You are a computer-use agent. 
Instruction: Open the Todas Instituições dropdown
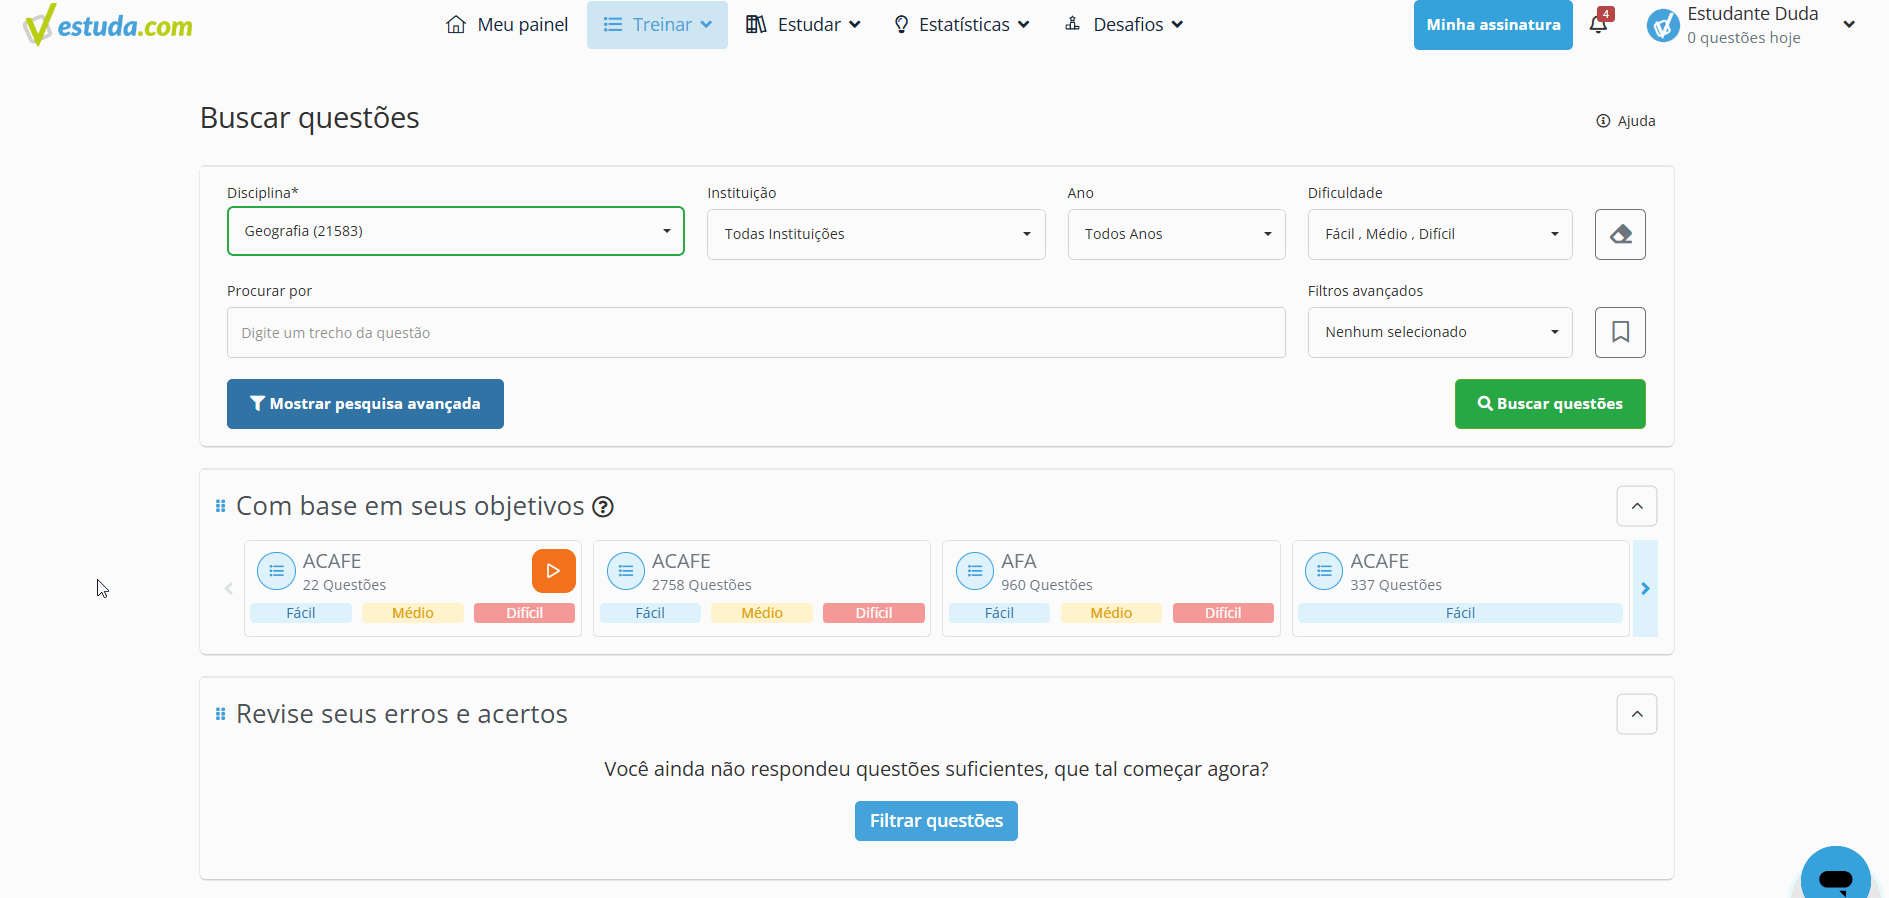876,234
